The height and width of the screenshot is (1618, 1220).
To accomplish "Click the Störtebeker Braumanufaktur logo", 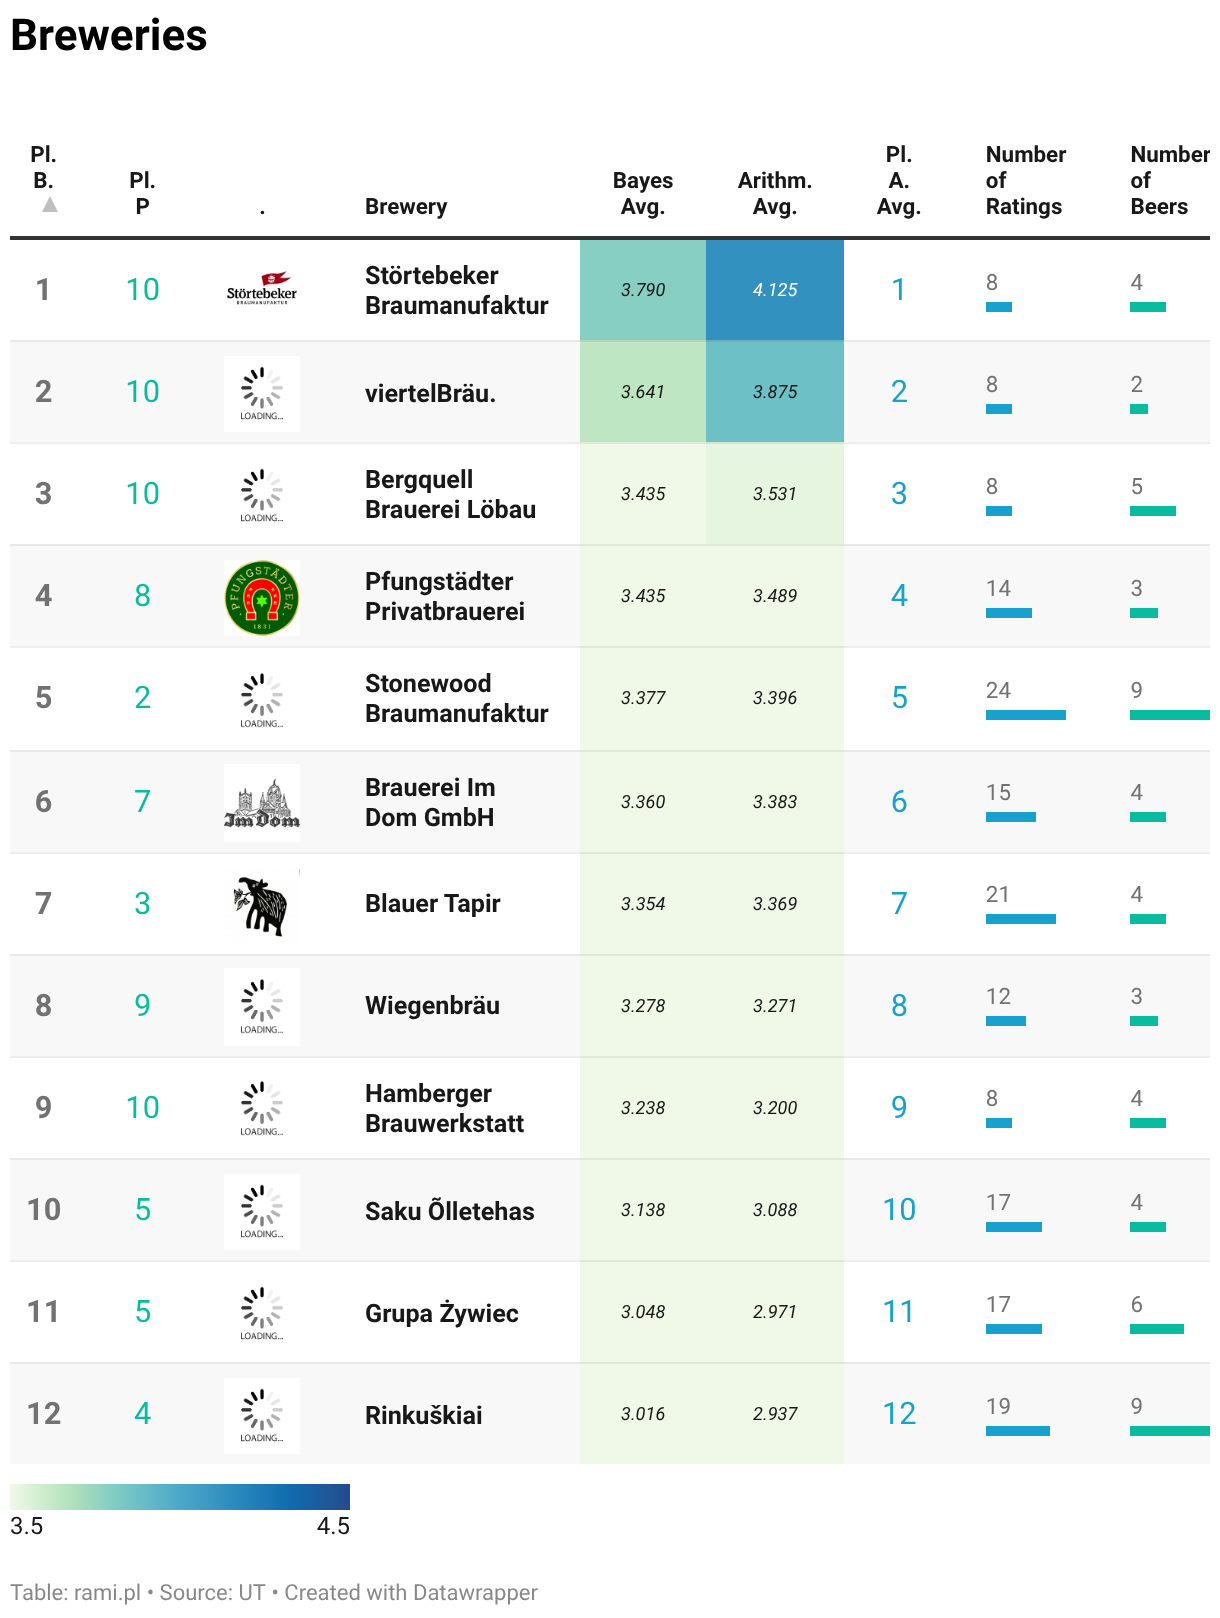I will (x=262, y=289).
